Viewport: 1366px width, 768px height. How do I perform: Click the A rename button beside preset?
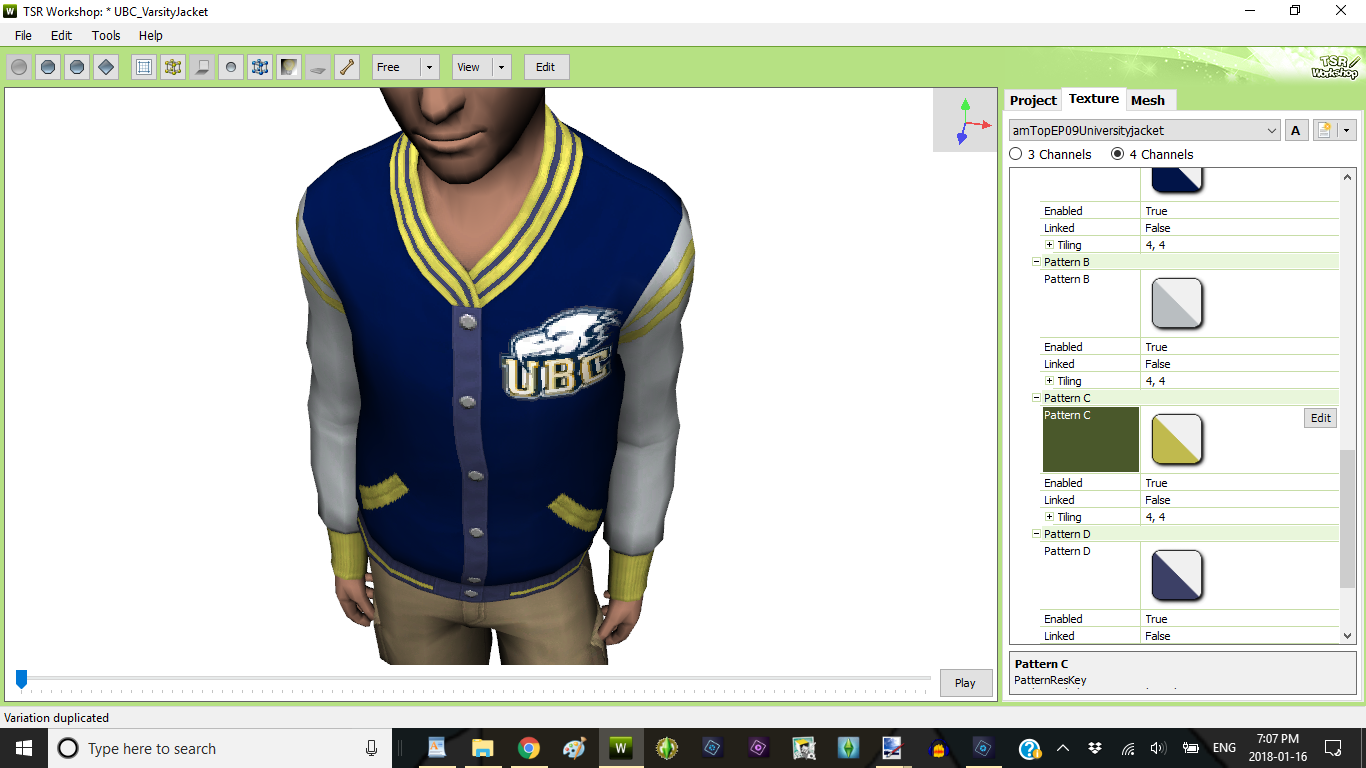click(x=1296, y=130)
